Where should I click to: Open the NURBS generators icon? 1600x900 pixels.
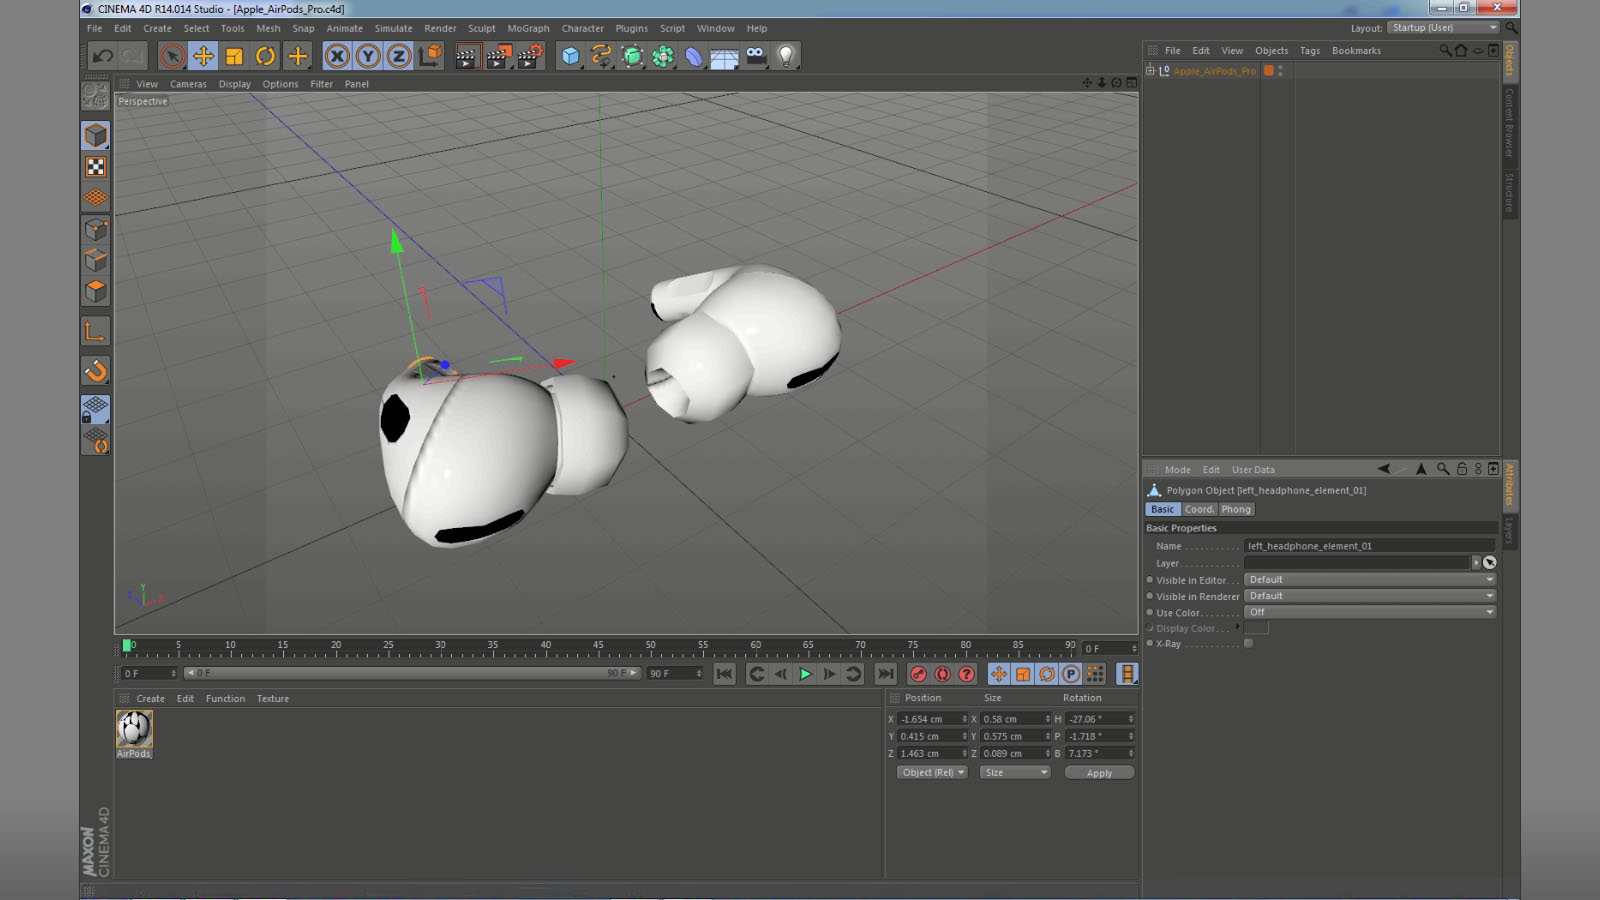click(x=632, y=56)
